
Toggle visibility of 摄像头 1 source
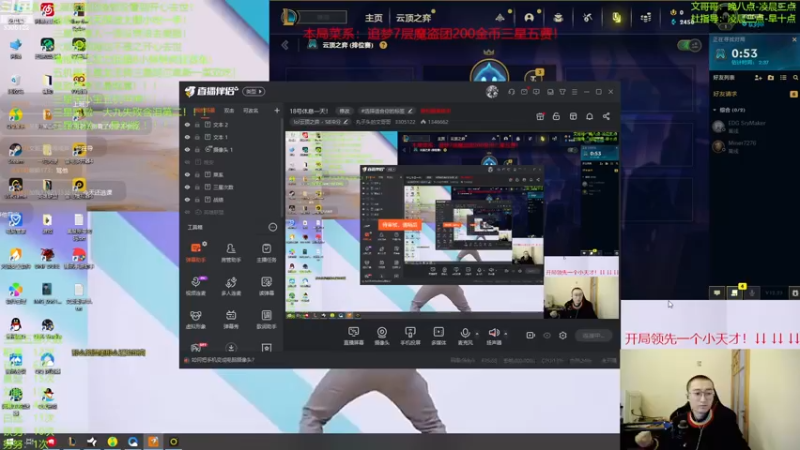point(187,149)
